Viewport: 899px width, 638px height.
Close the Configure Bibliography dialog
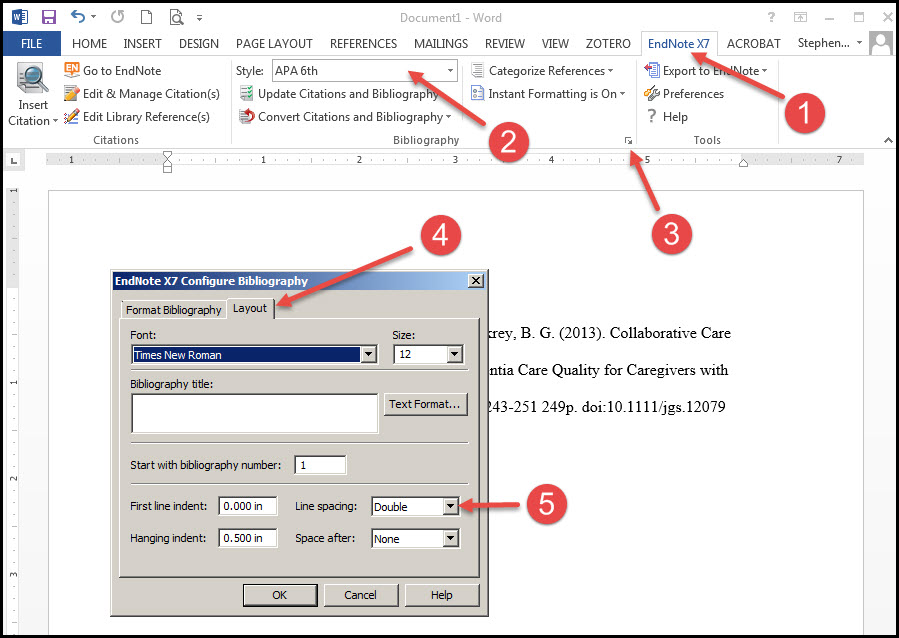[475, 281]
